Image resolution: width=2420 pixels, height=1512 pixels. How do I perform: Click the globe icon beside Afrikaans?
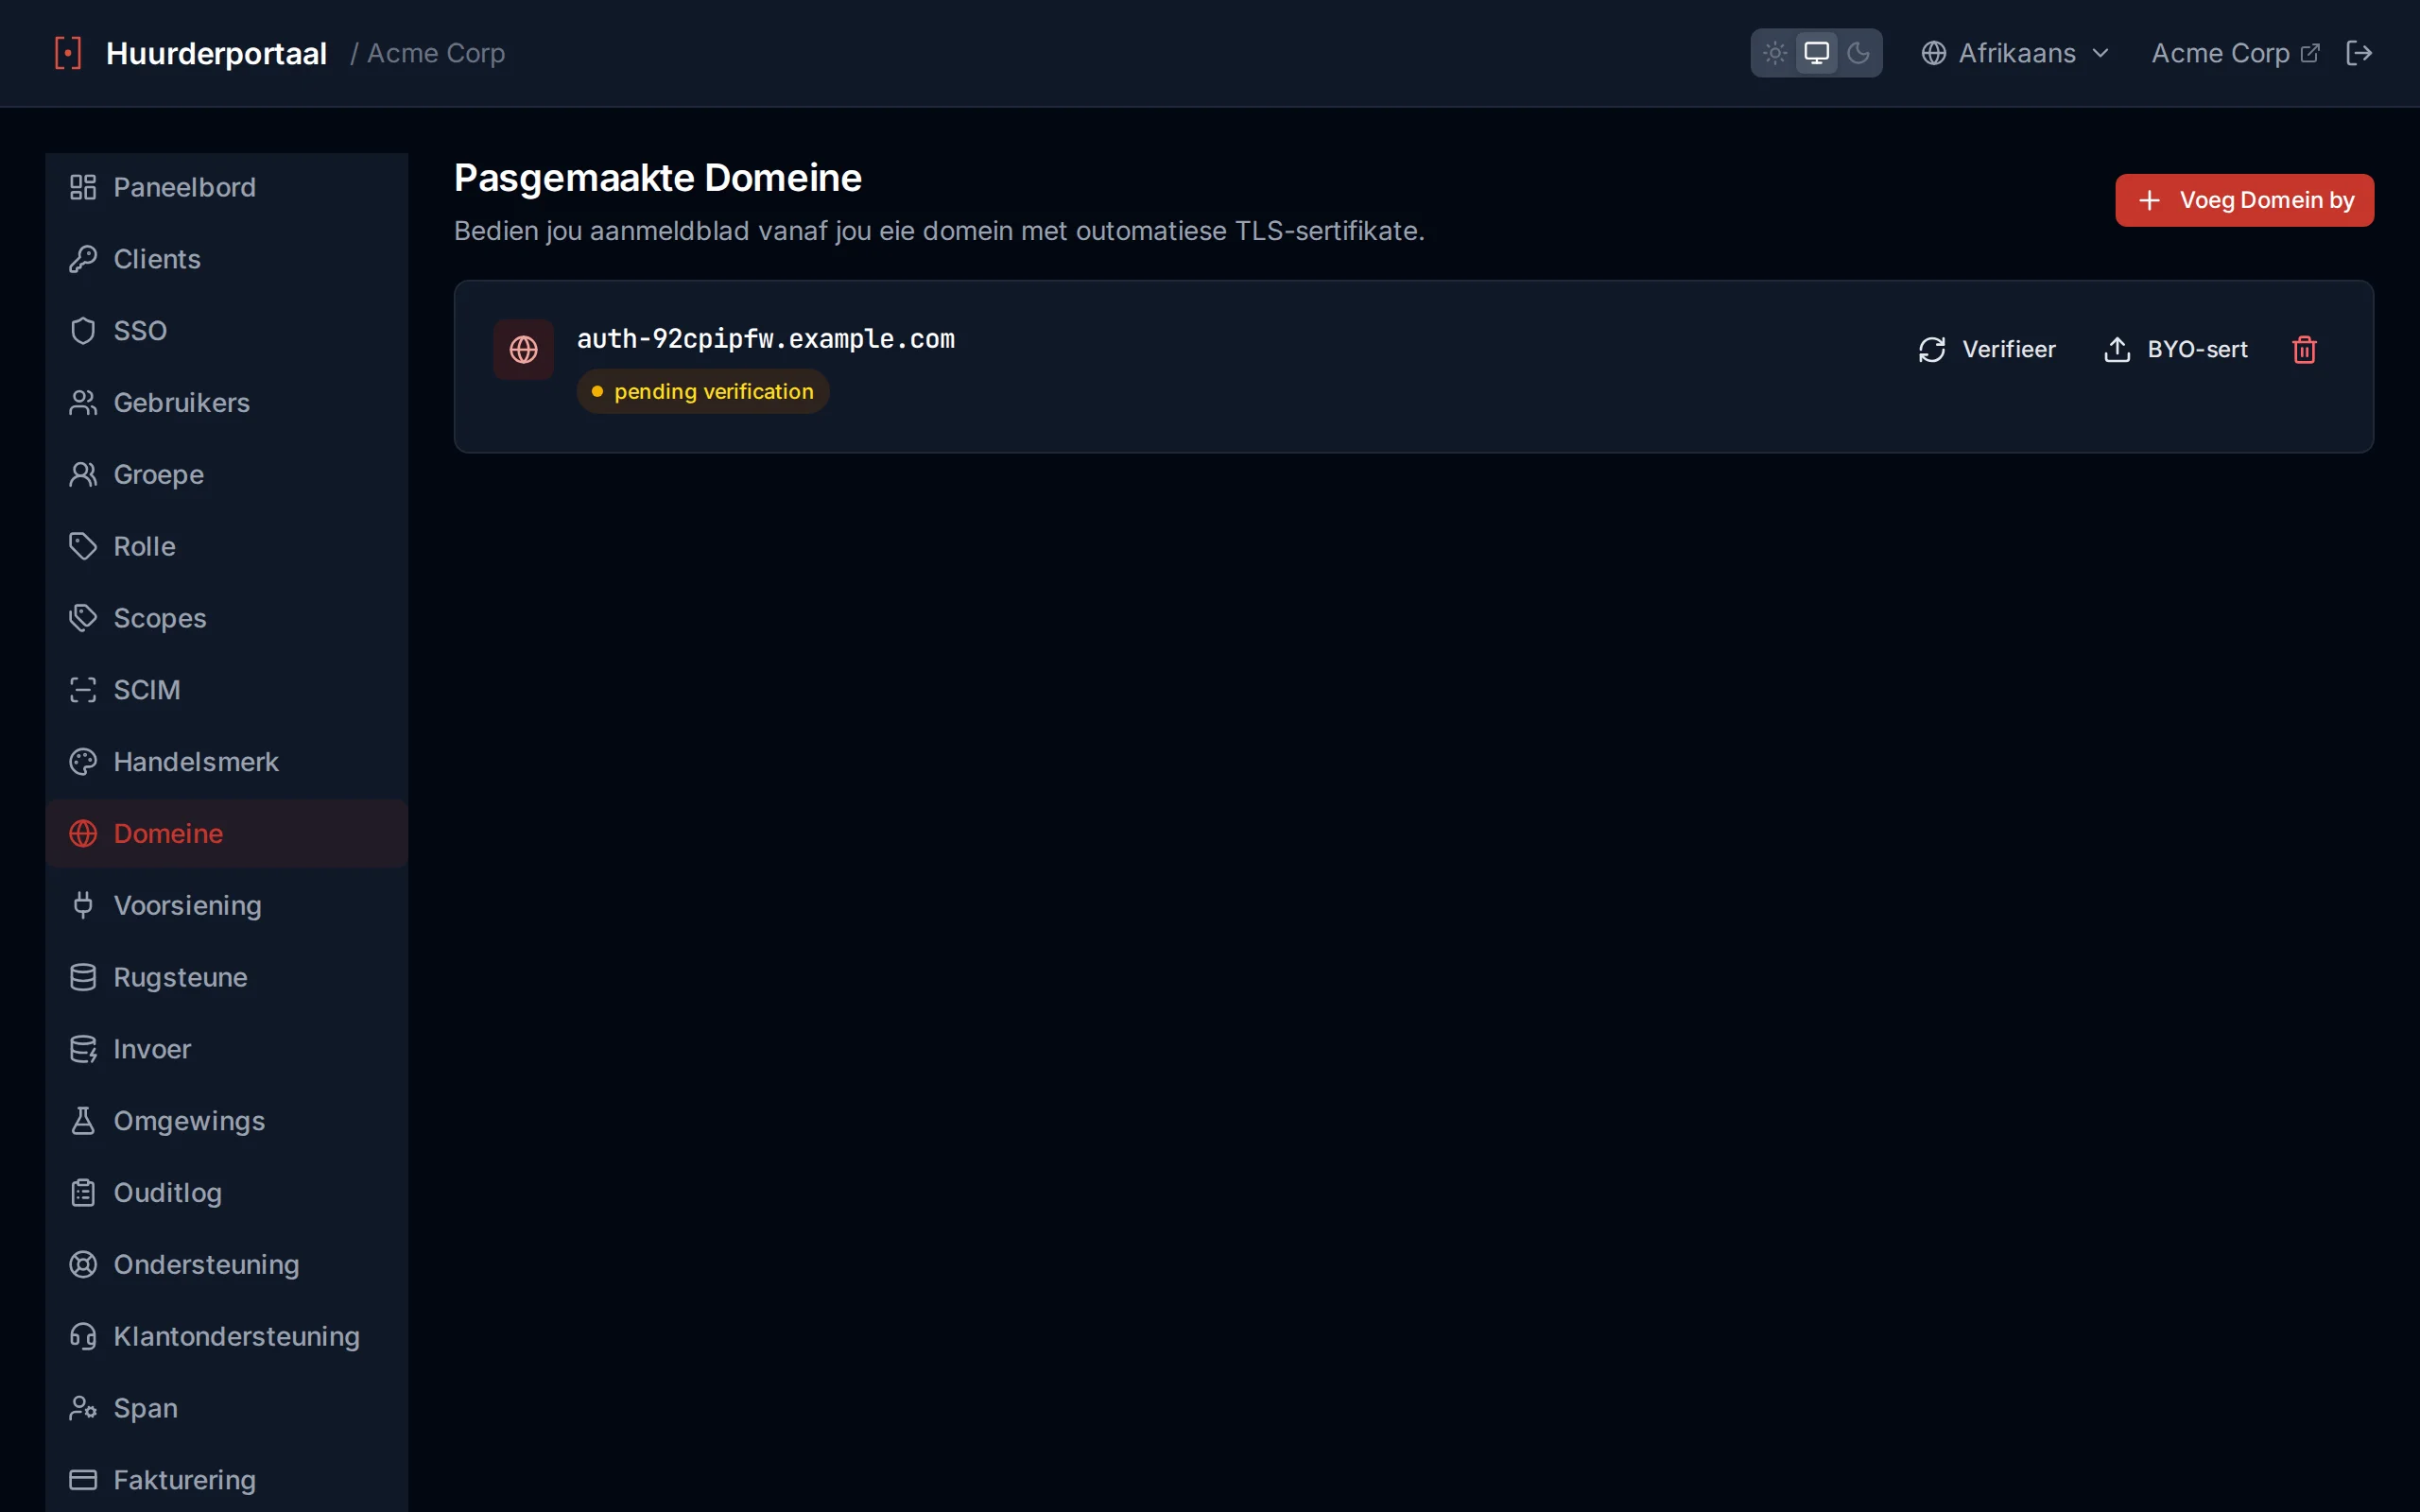pos(1934,53)
